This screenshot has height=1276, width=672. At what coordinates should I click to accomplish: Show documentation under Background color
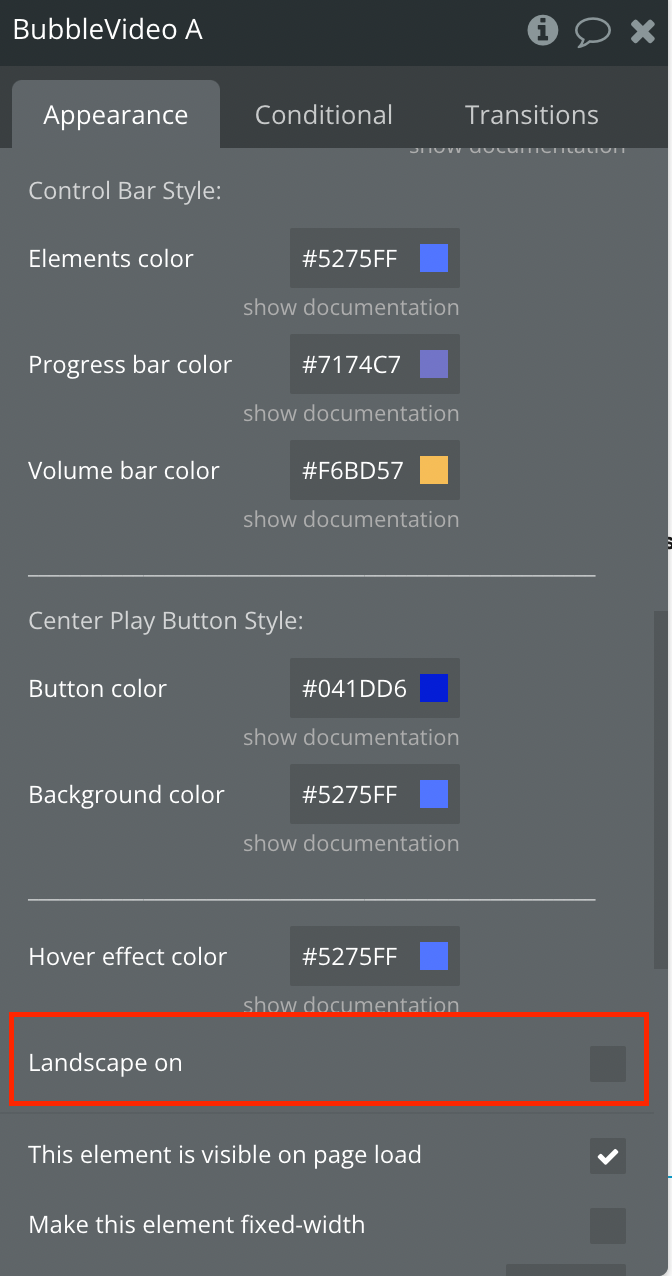point(351,844)
